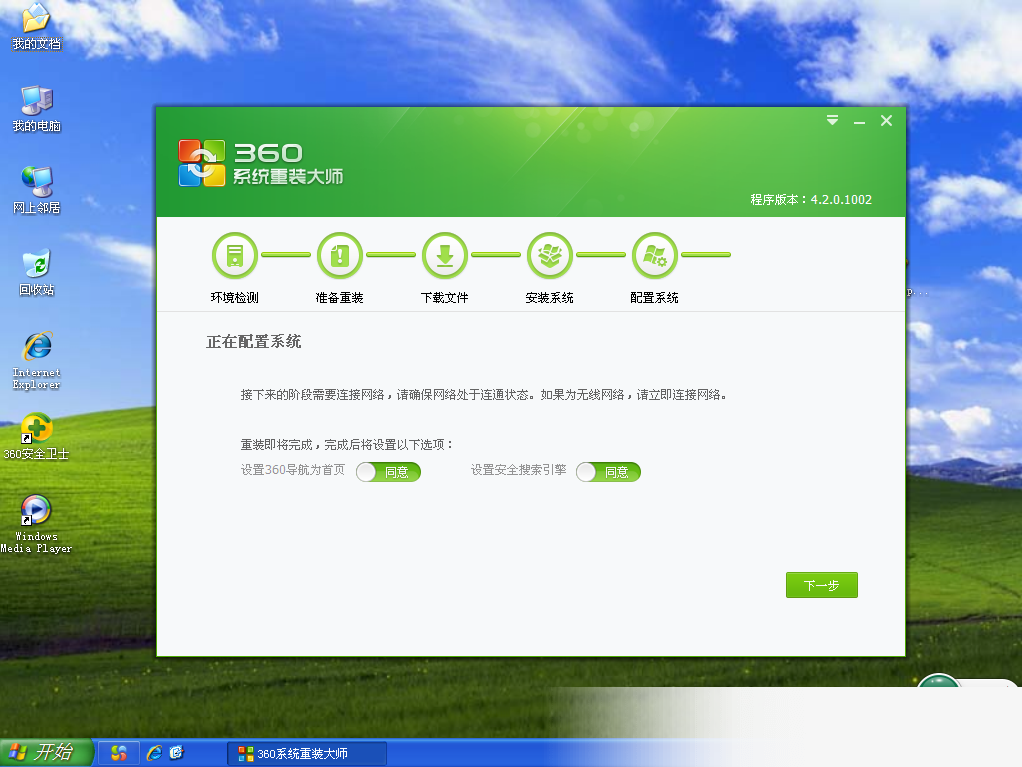Click the 设置安全搜索引擎 label
Screen dimensions: 1022x767
(x=519, y=470)
